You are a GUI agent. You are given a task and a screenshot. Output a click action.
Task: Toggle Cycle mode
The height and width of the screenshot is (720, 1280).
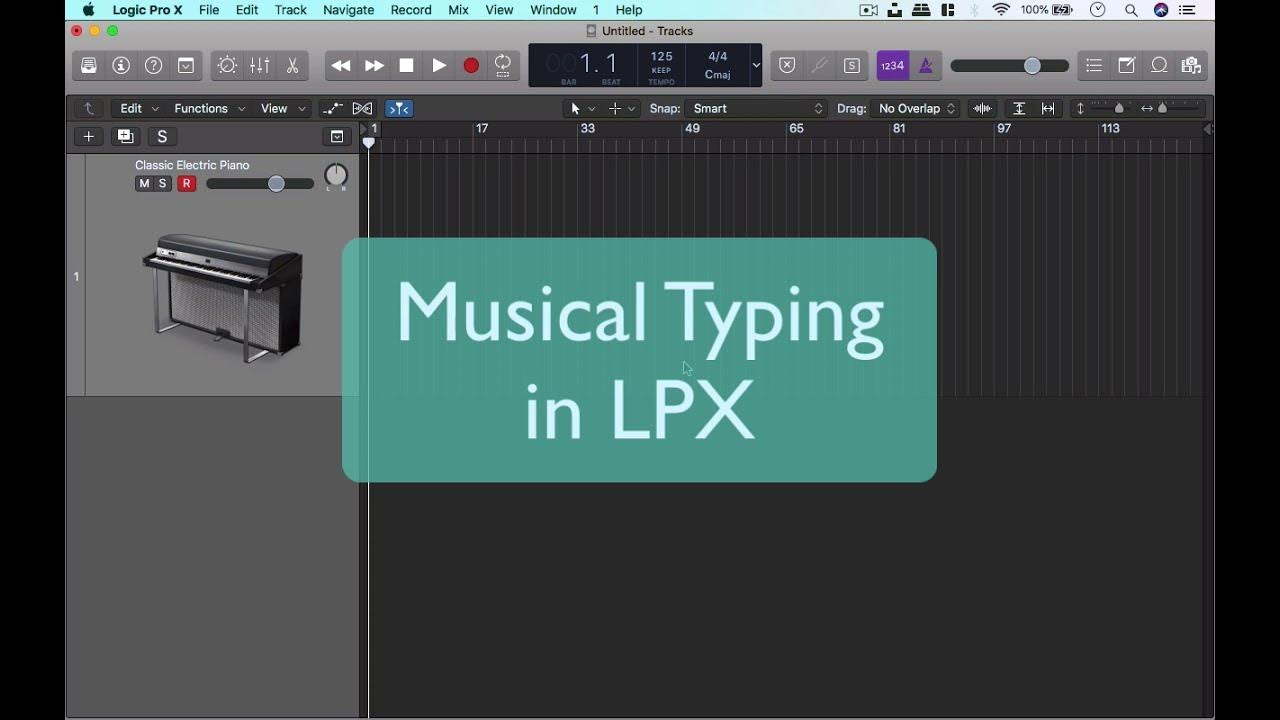pyautogui.click(x=503, y=65)
